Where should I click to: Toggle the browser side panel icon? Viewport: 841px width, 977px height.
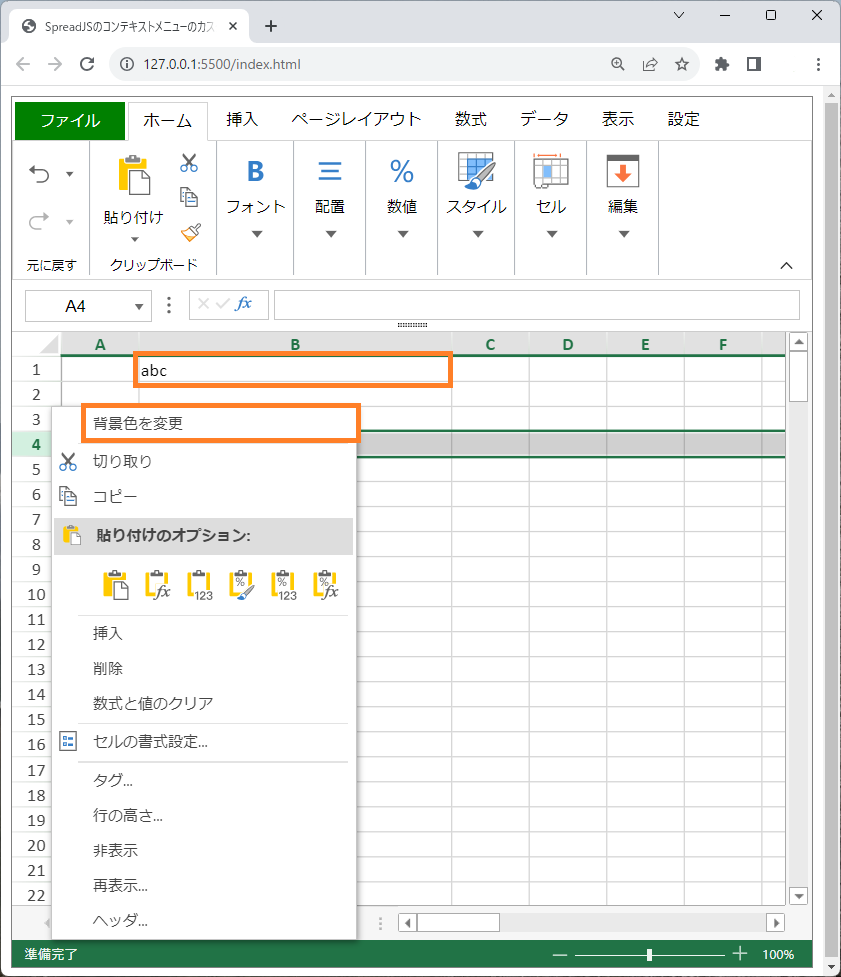point(754,64)
